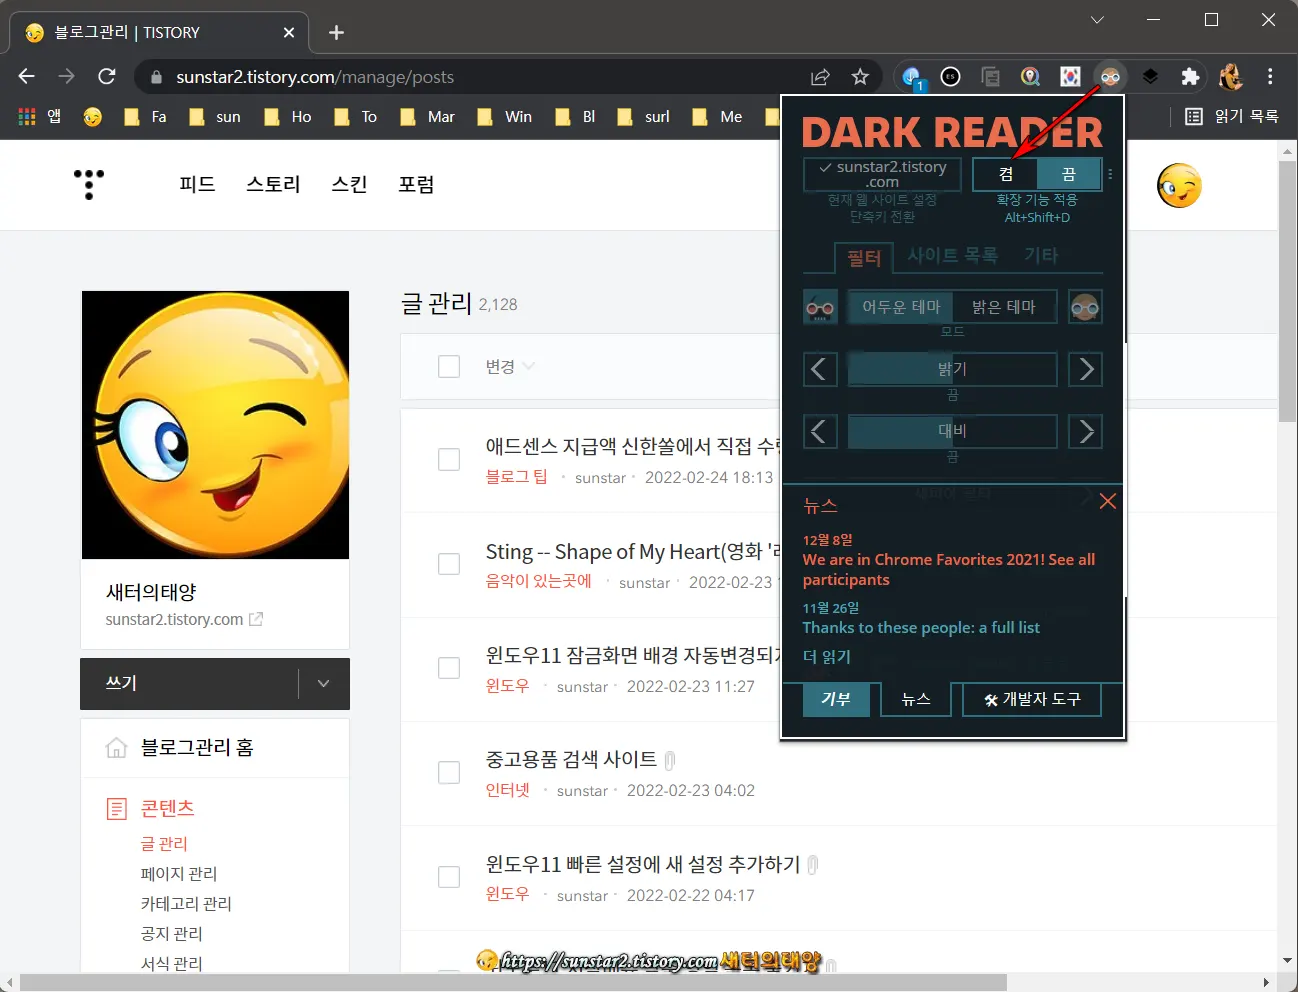Open new browser tab
This screenshot has width=1298, height=992.
336,32
